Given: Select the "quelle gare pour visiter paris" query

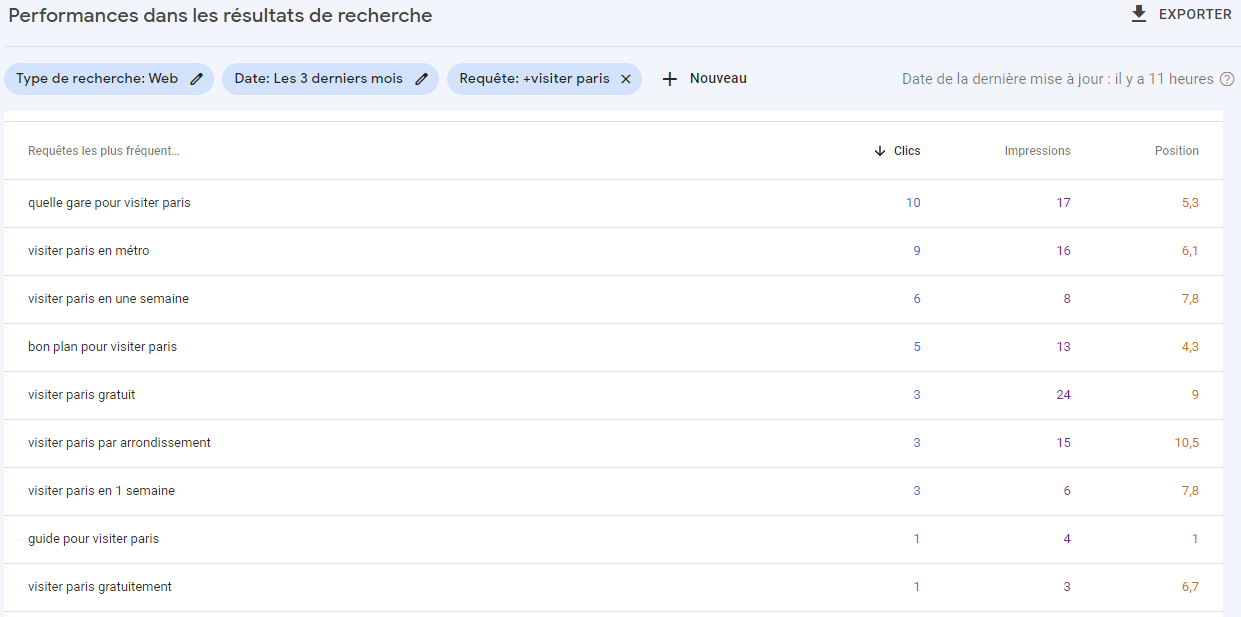Looking at the screenshot, I should [x=109, y=203].
